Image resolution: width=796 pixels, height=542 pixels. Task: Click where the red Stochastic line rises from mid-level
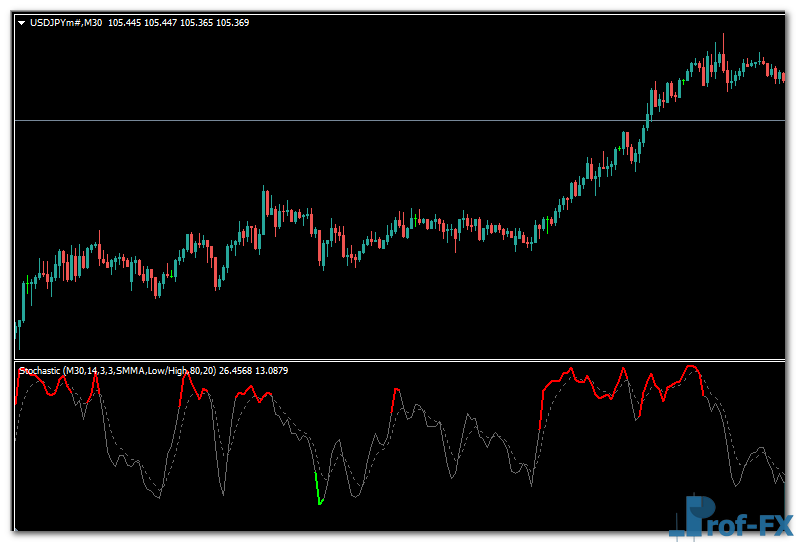coord(541,410)
